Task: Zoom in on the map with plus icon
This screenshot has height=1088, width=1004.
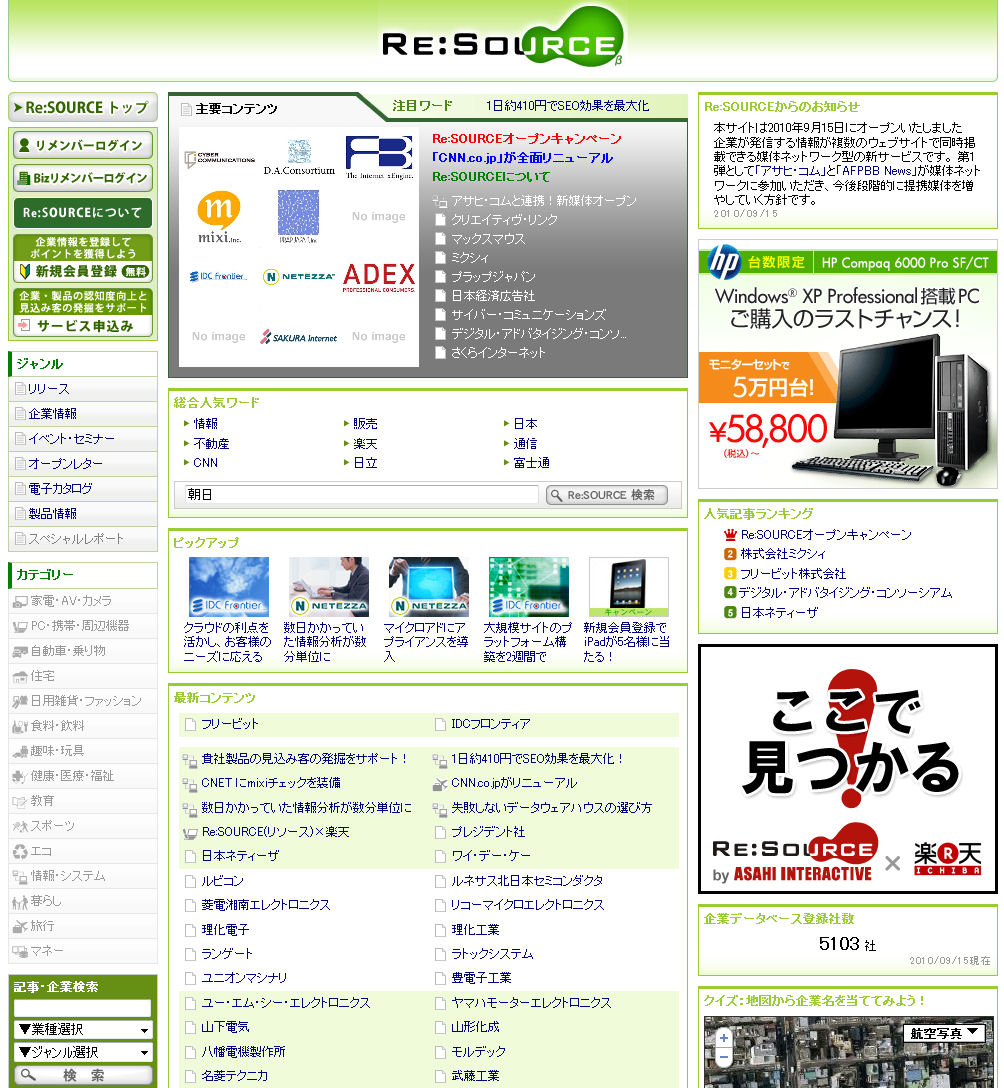Action: point(724,1039)
